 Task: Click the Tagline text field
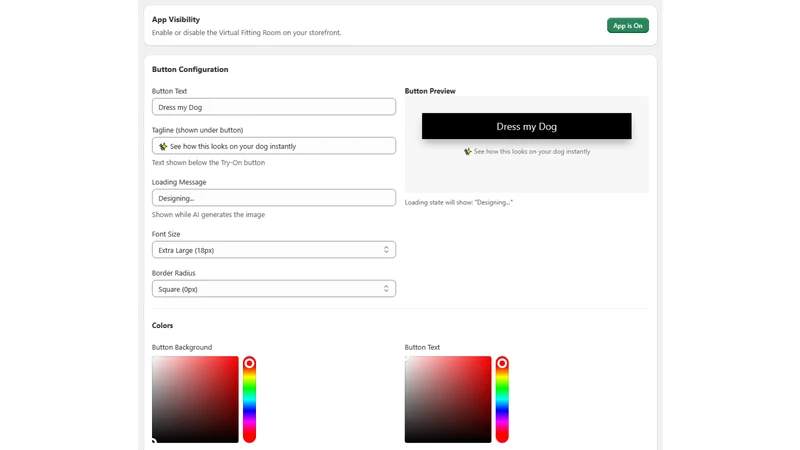click(x=273, y=146)
